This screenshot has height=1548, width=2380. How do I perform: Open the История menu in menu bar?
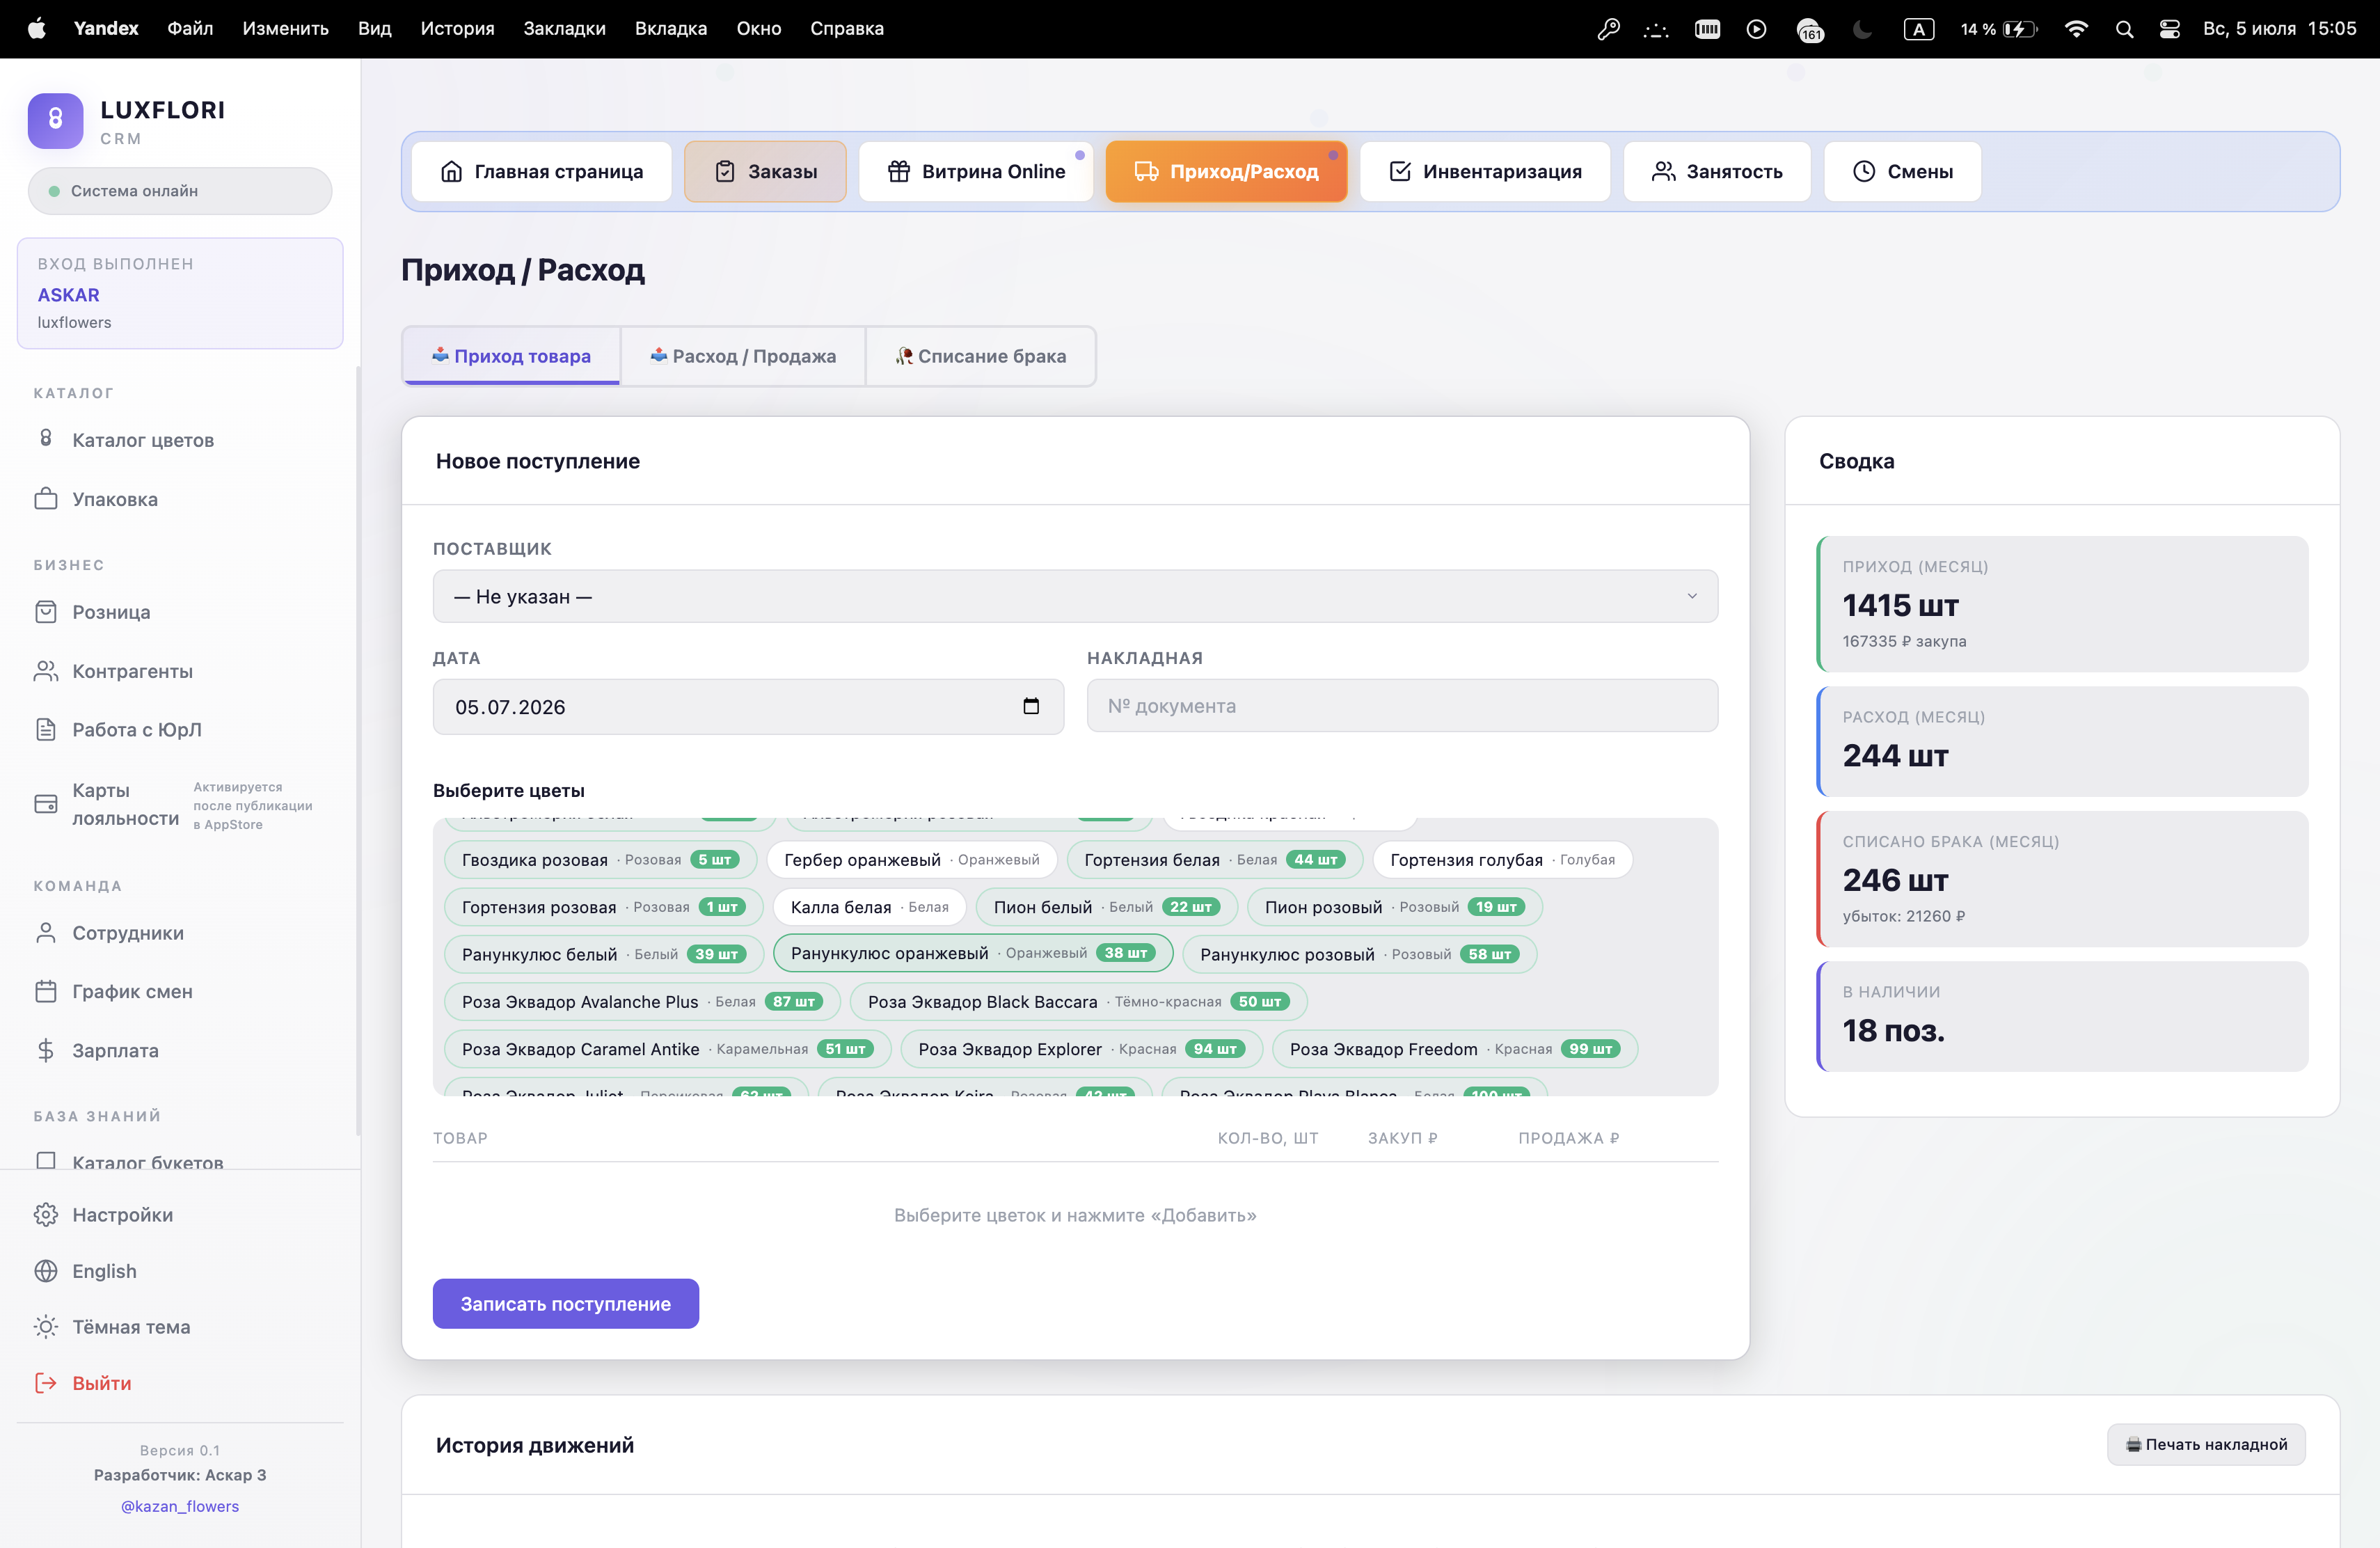click(457, 28)
